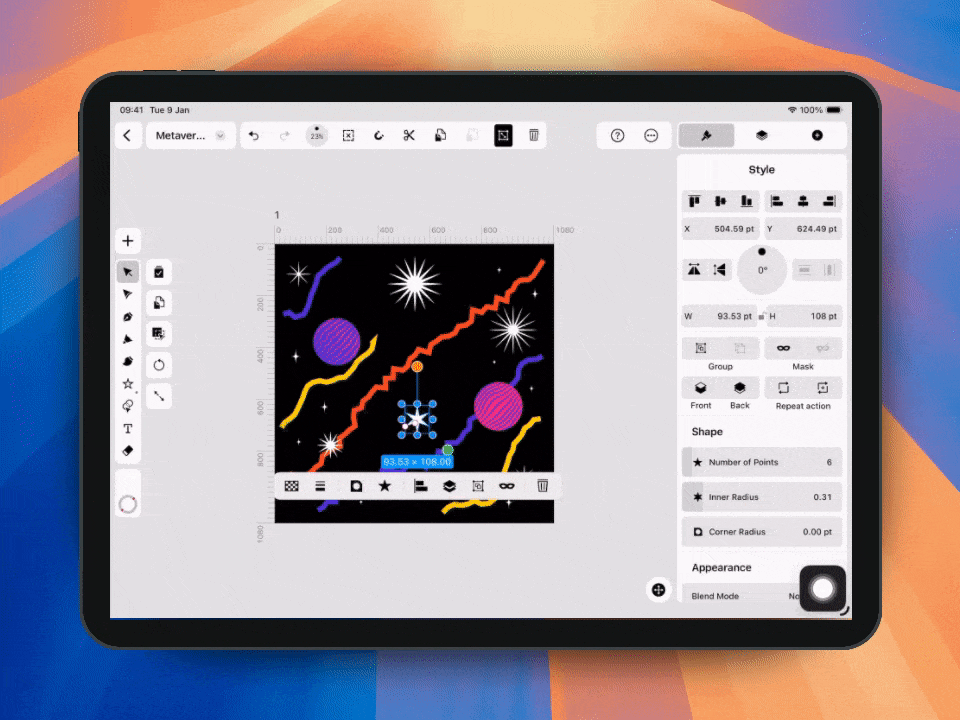Click the AssistiveTouch floating button
The width and height of the screenshot is (960, 720).
822,589
